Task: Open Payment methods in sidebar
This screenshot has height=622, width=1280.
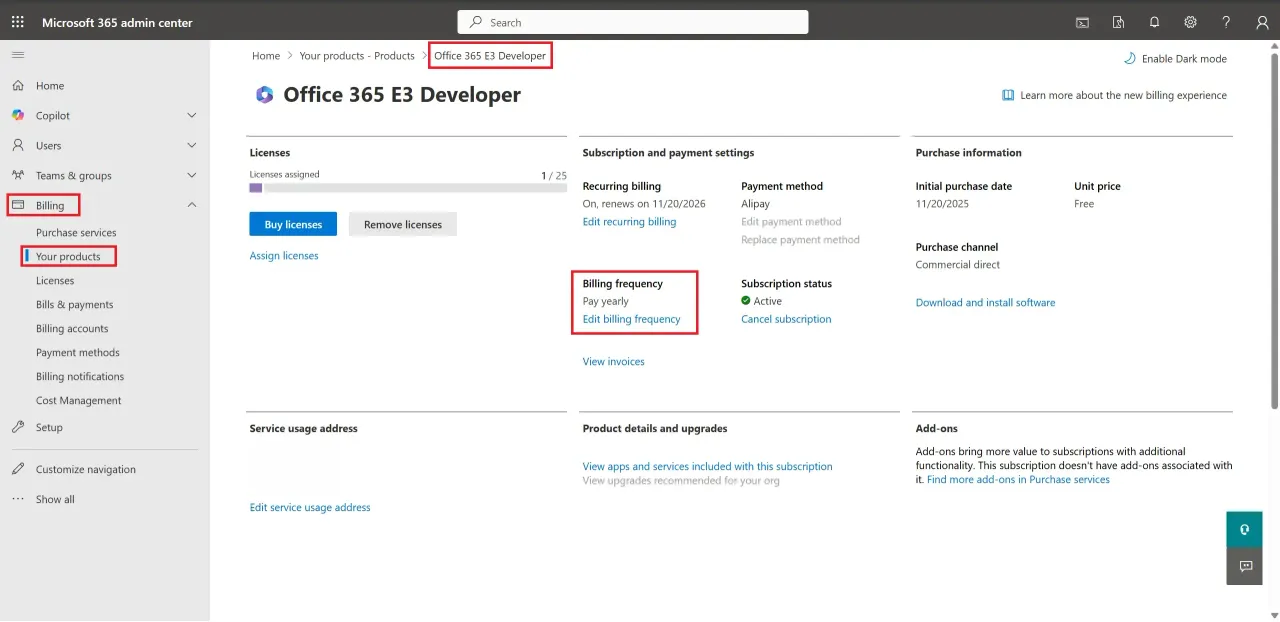Action: (x=78, y=353)
